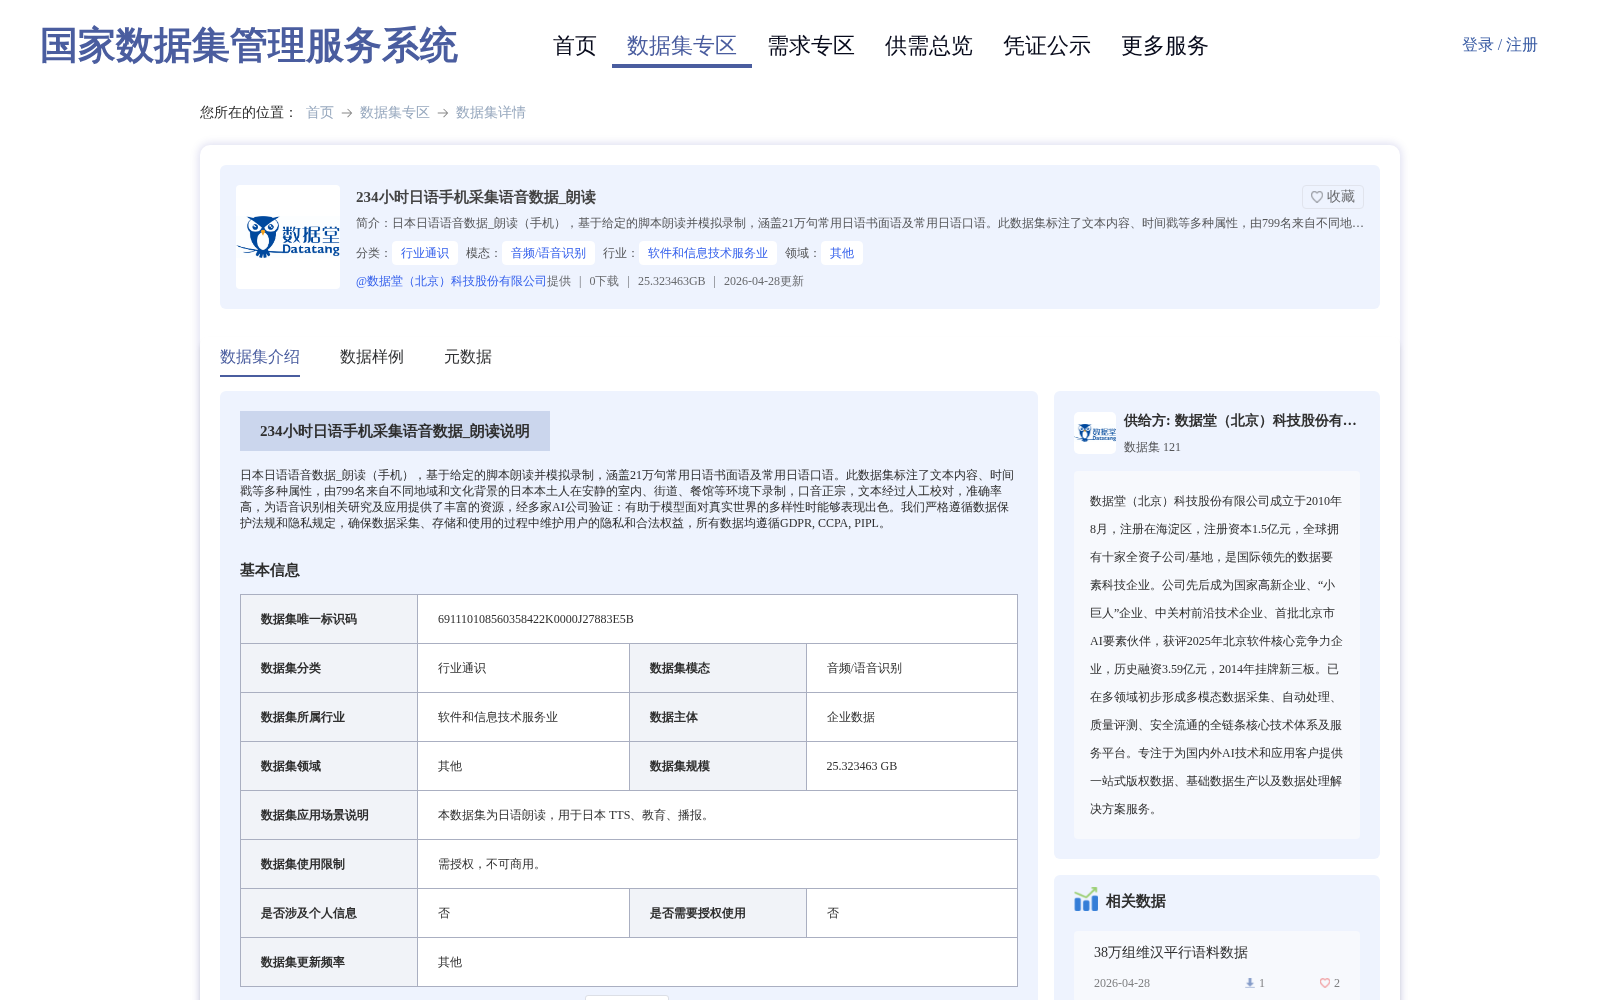Click the 软件和信息技术服务业 industry tag
The height and width of the screenshot is (1000, 1600).
point(708,253)
